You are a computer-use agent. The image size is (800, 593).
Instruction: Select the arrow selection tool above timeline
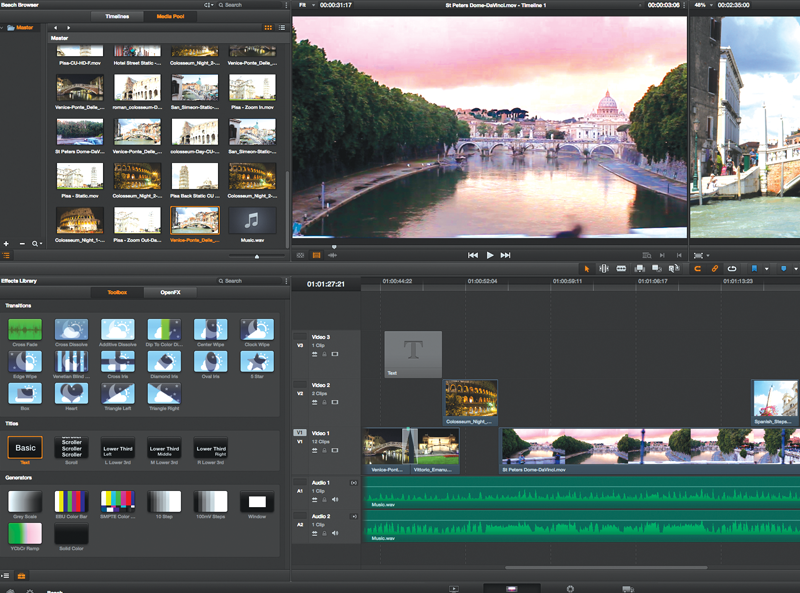coord(586,268)
